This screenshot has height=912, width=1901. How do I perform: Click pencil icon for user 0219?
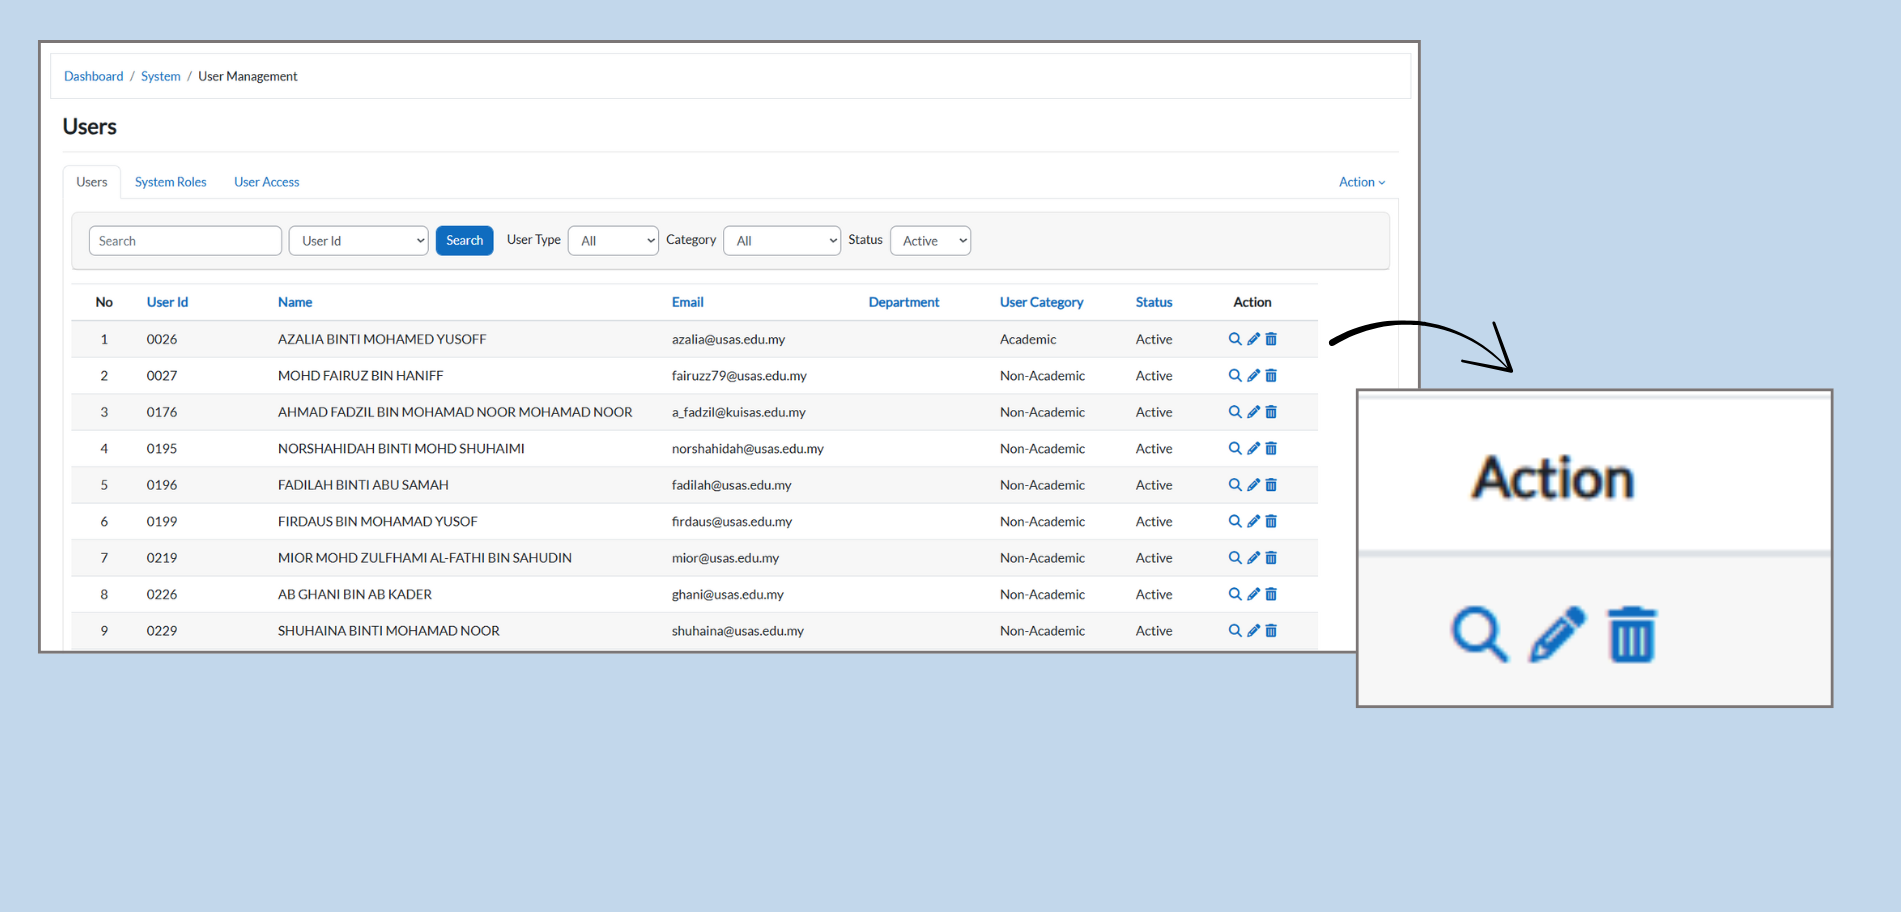point(1253,558)
